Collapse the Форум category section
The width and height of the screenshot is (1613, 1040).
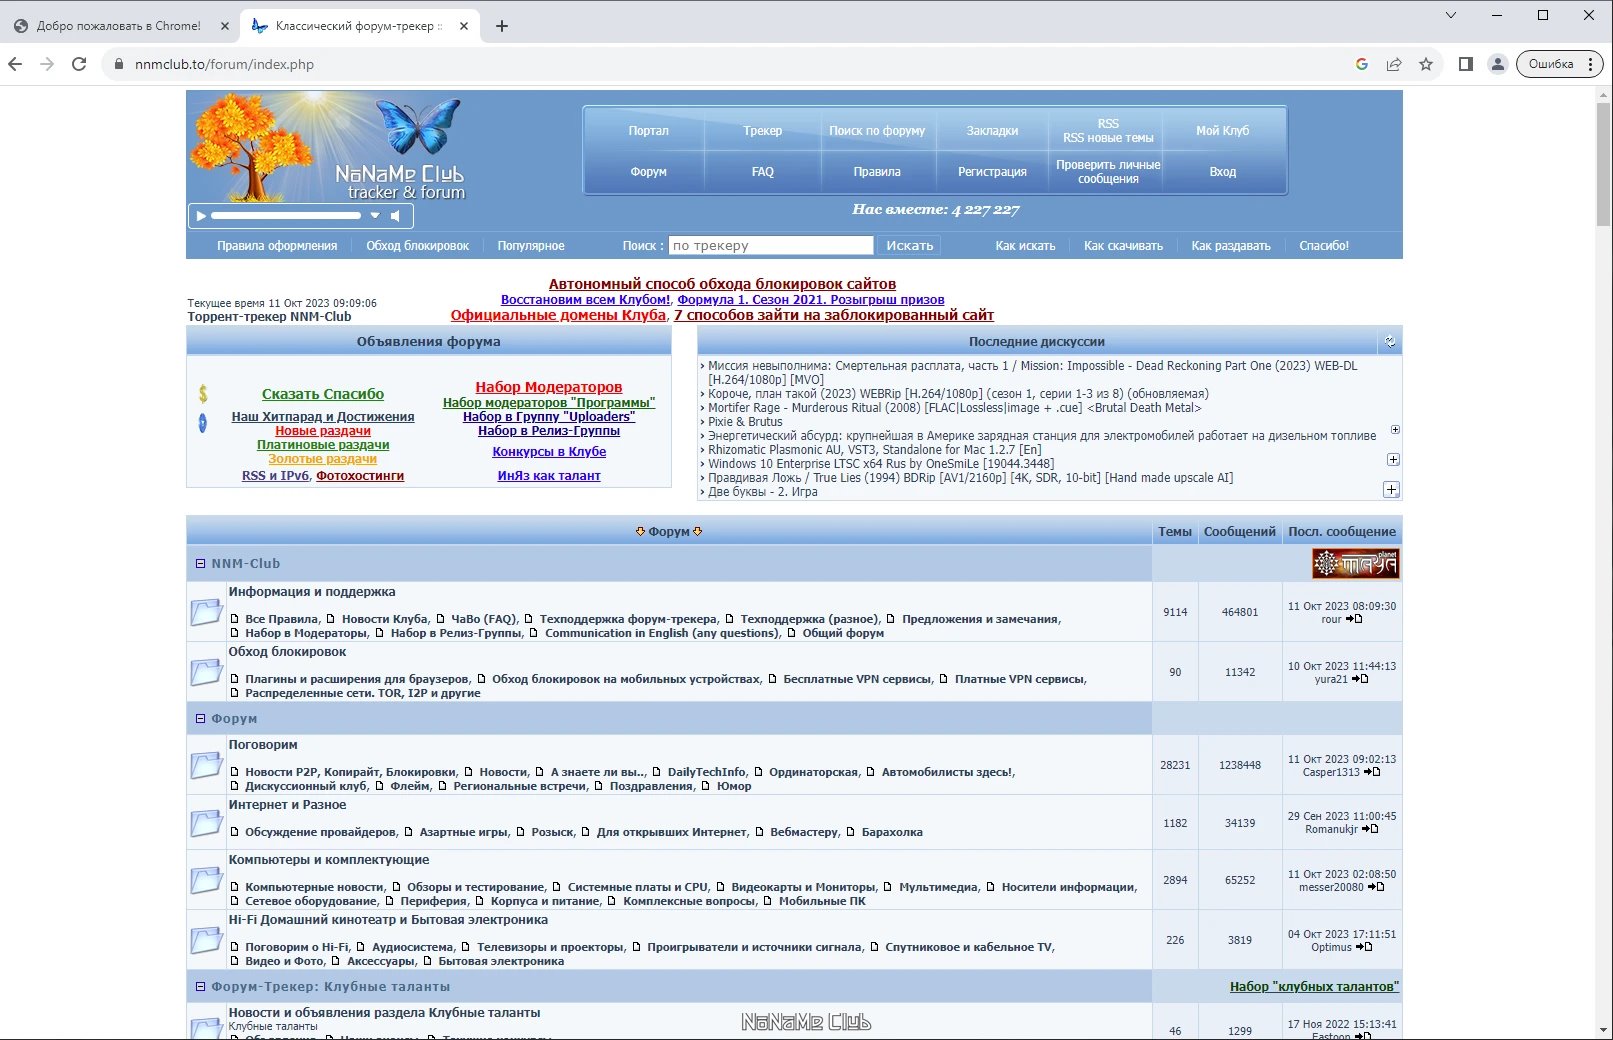200,719
